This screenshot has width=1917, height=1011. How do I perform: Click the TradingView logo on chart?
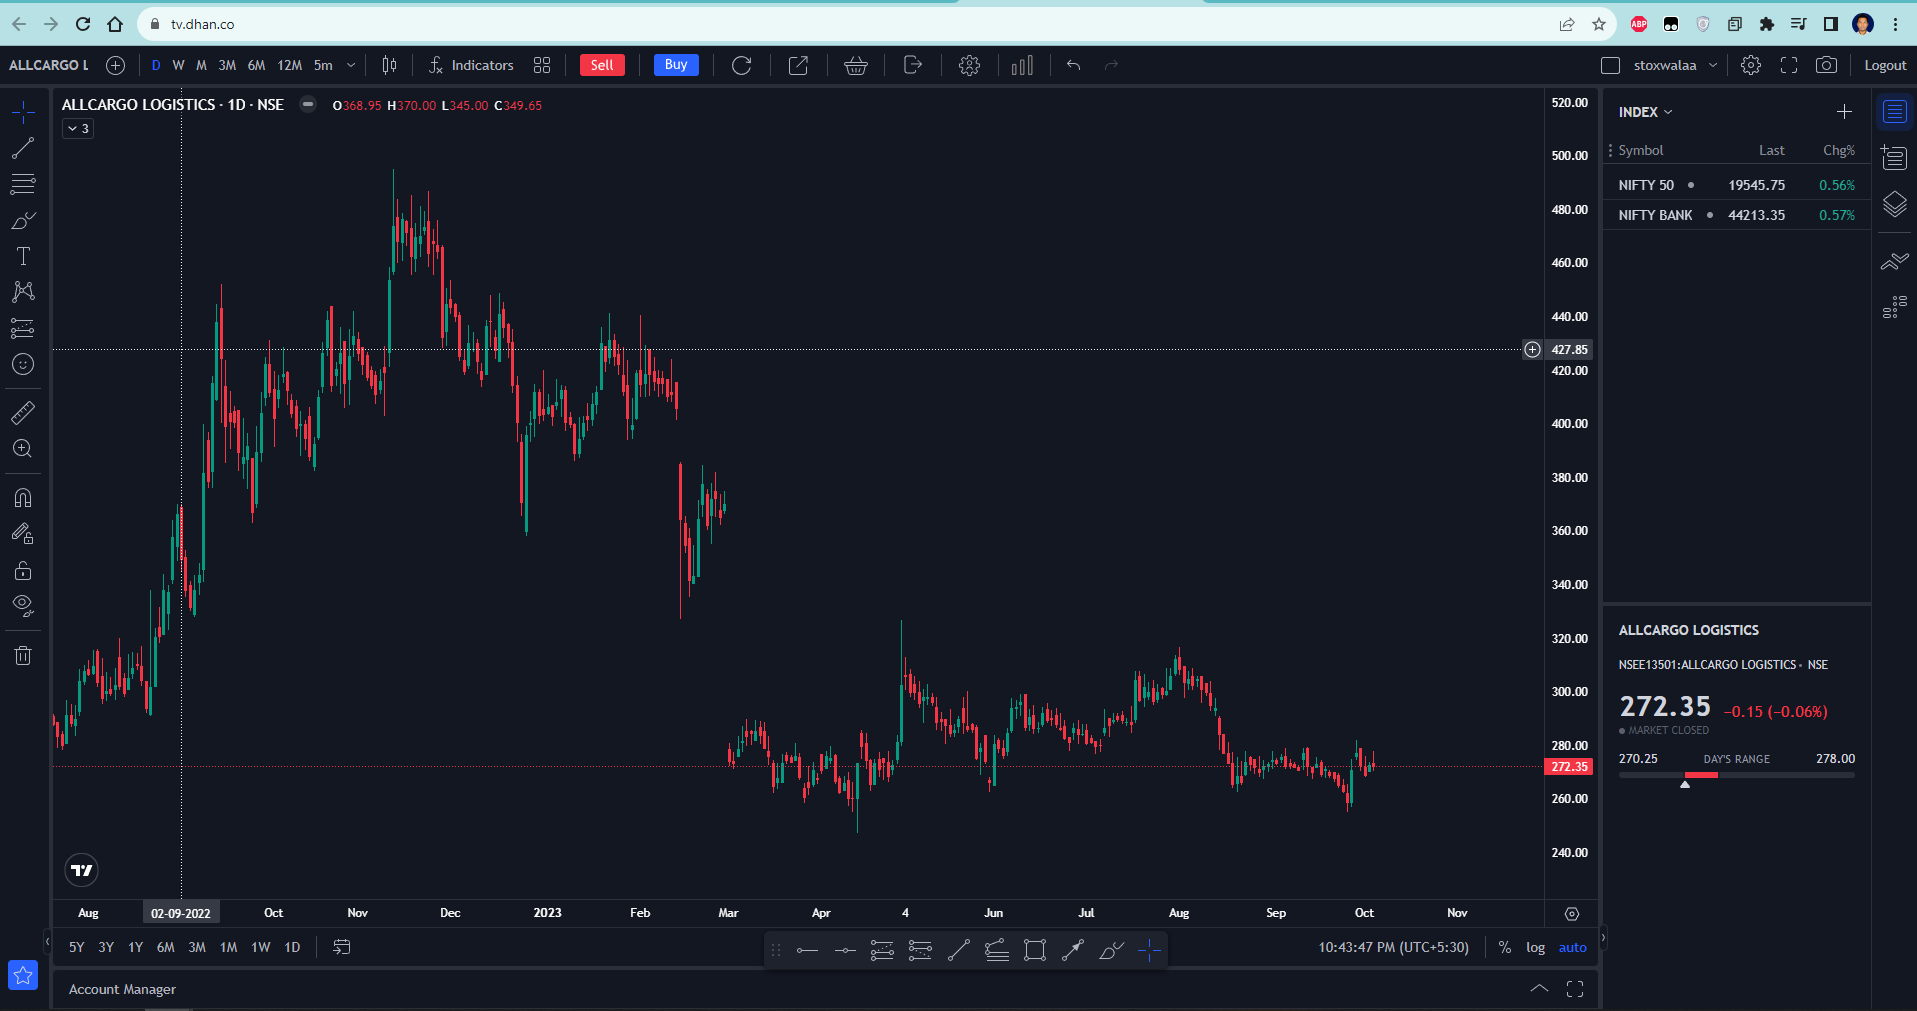coord(82,870)
